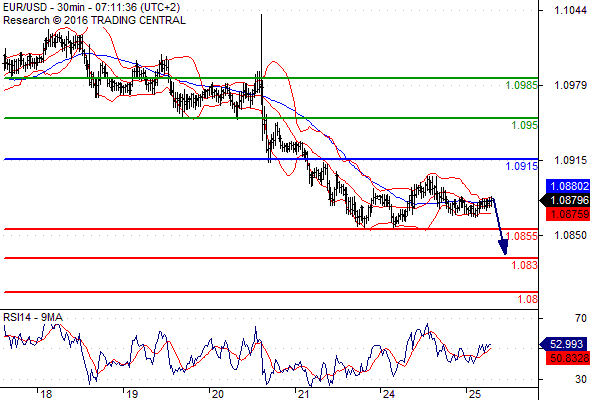Click the red 1.08759 price tag
The width and height of the screenshot is (590, 400).
point(568,214)
